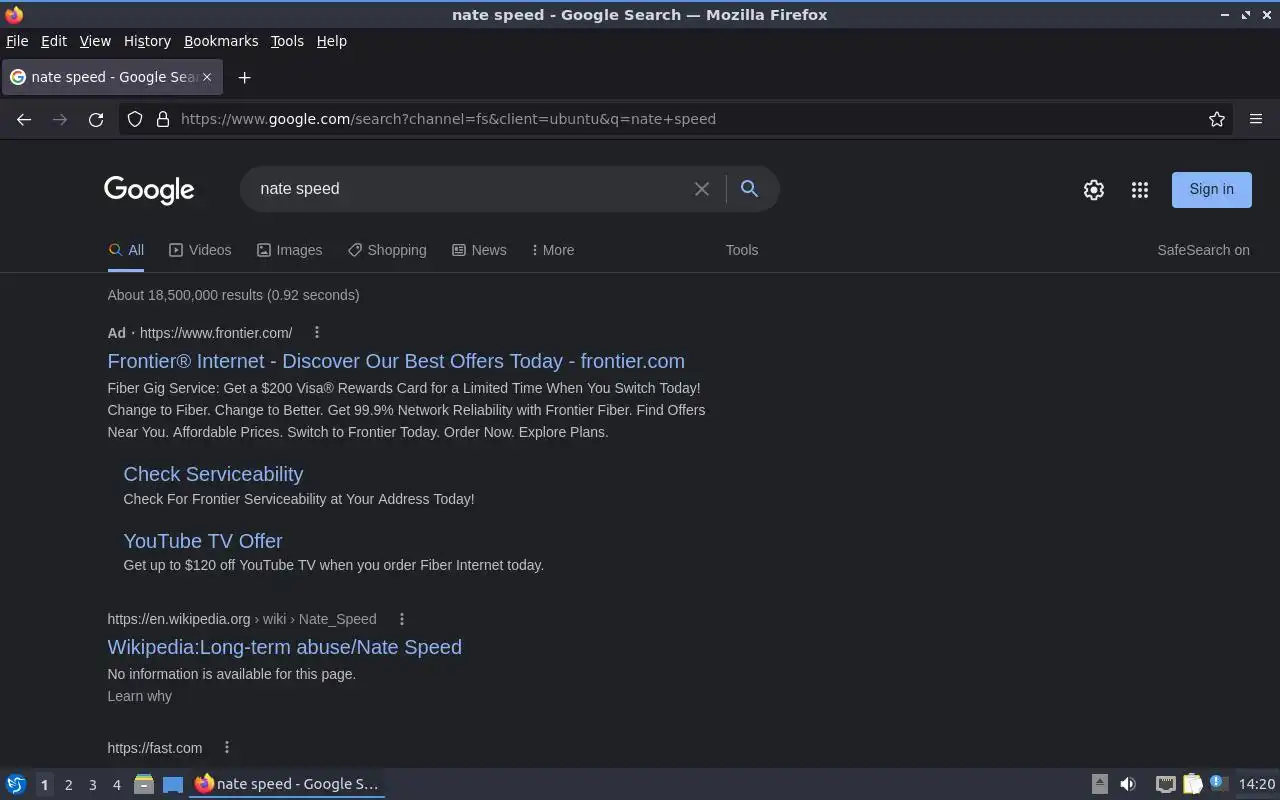Click the show desktop taskbar icon

coord(172,784)
